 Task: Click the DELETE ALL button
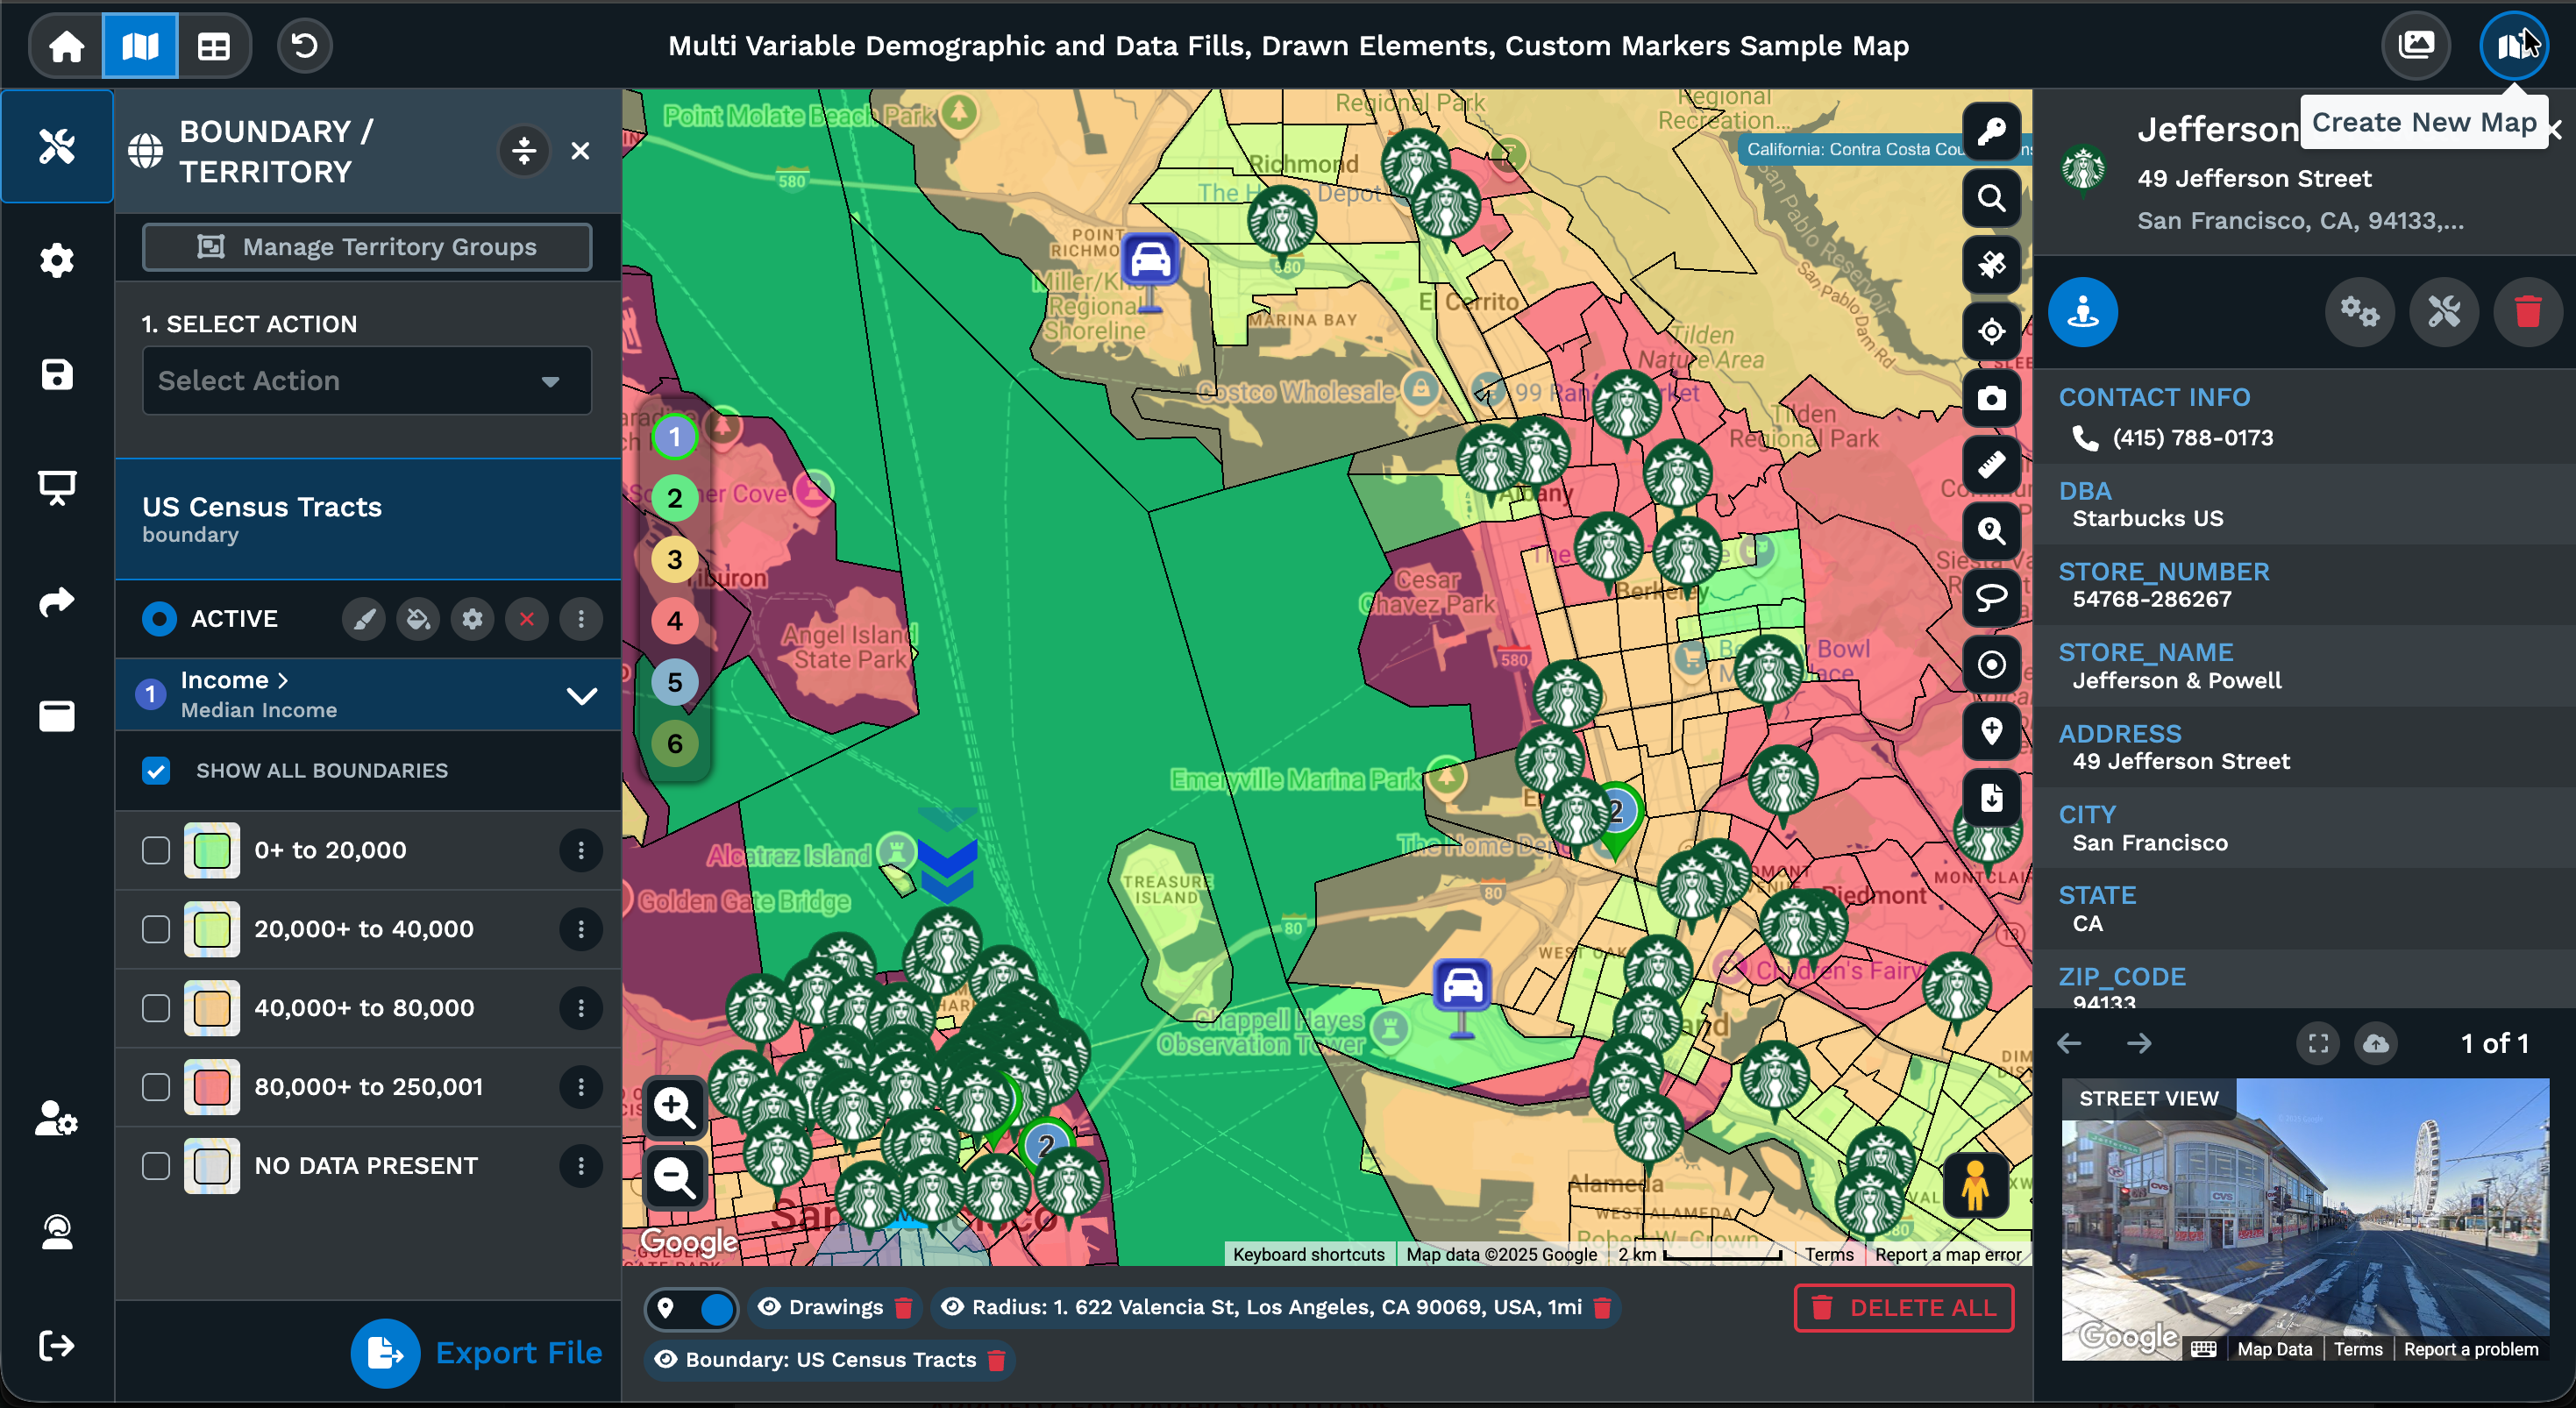pyautogui.click(x=1903, y=1307)
